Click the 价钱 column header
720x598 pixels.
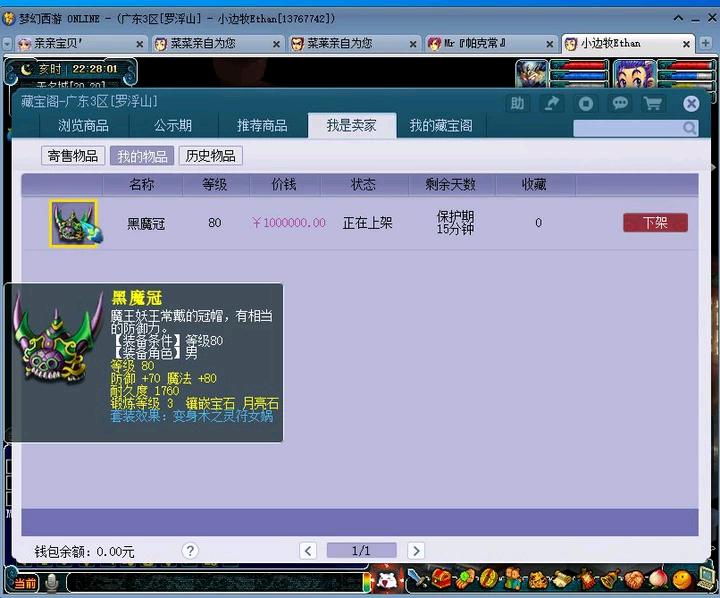click(x=284, y=185)
